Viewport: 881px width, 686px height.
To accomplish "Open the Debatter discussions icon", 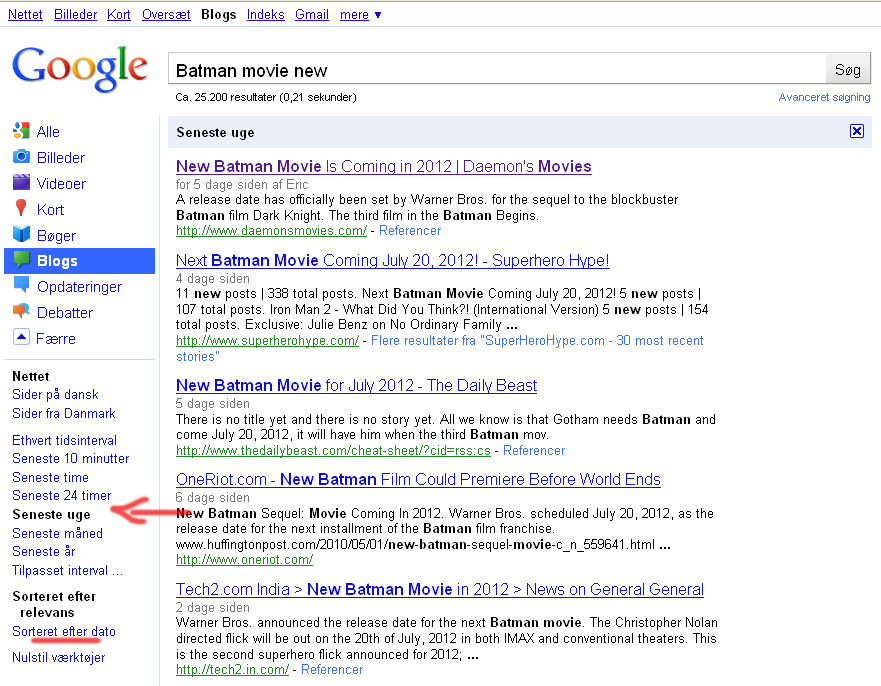I will click(x=21, y=312).
